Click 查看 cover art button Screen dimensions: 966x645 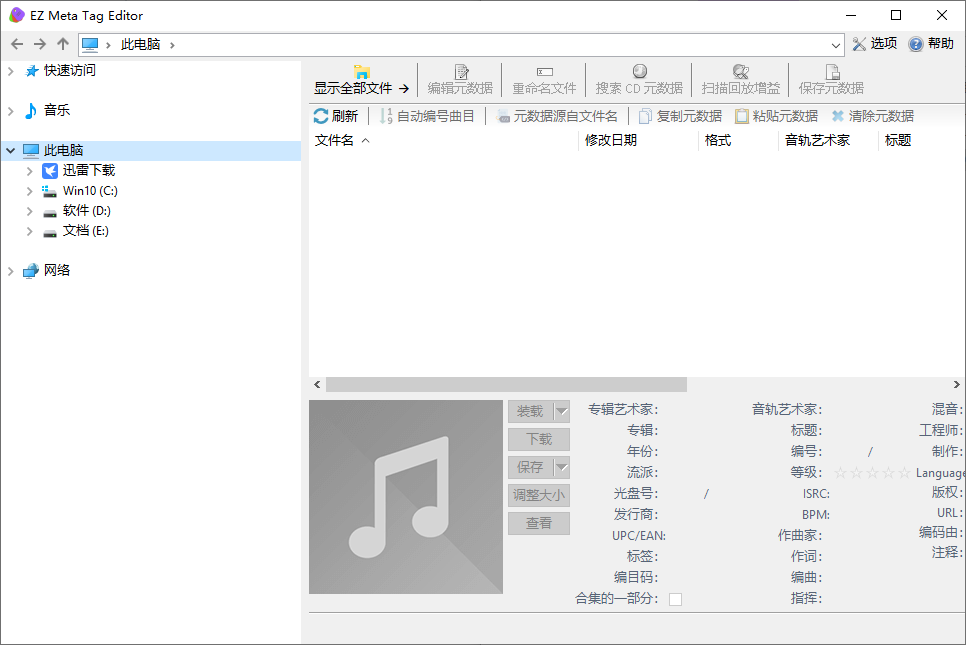[x=538, y=523]
